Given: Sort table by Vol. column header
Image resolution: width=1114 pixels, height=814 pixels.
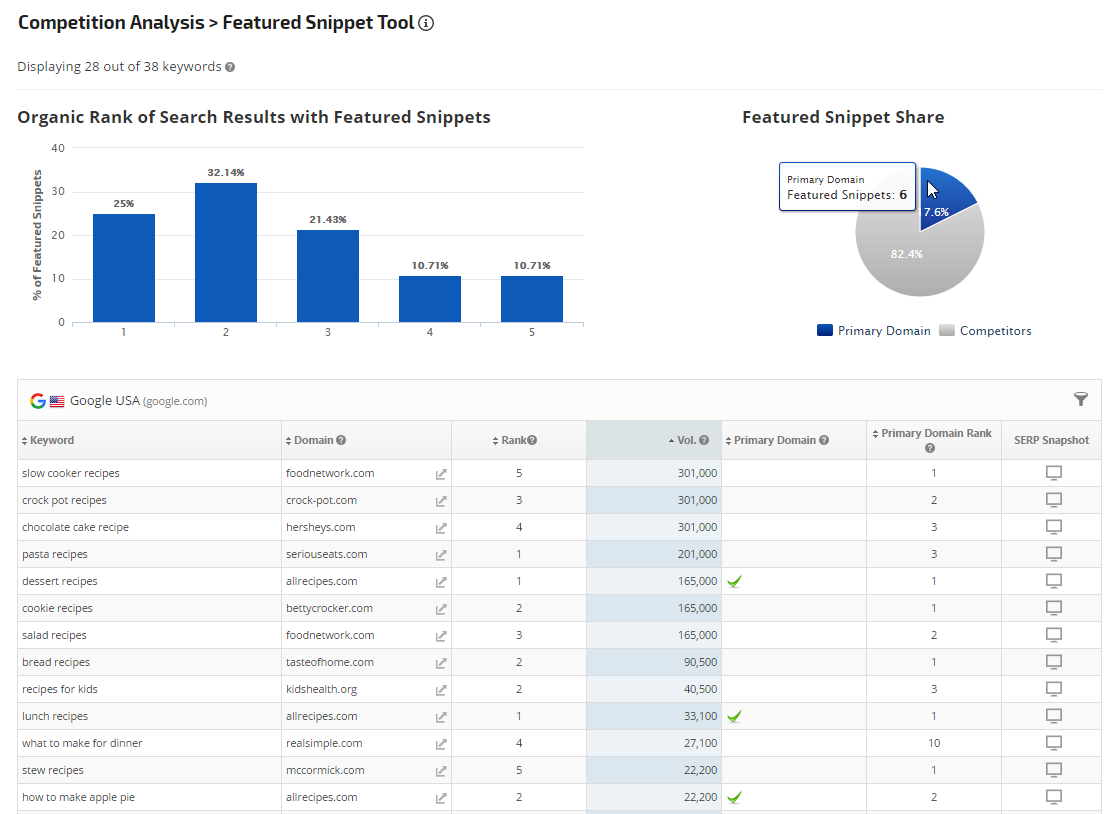Looking at the screenshot, I should click(684, 440).
